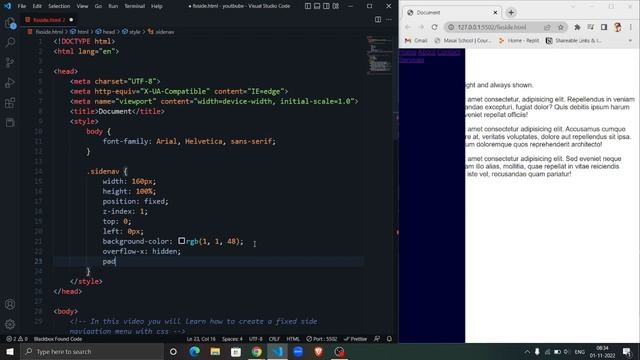Screen dimensions: 640x360
Task: Click the Windows search box in the taskbar
Action: [x=92, y=351]
